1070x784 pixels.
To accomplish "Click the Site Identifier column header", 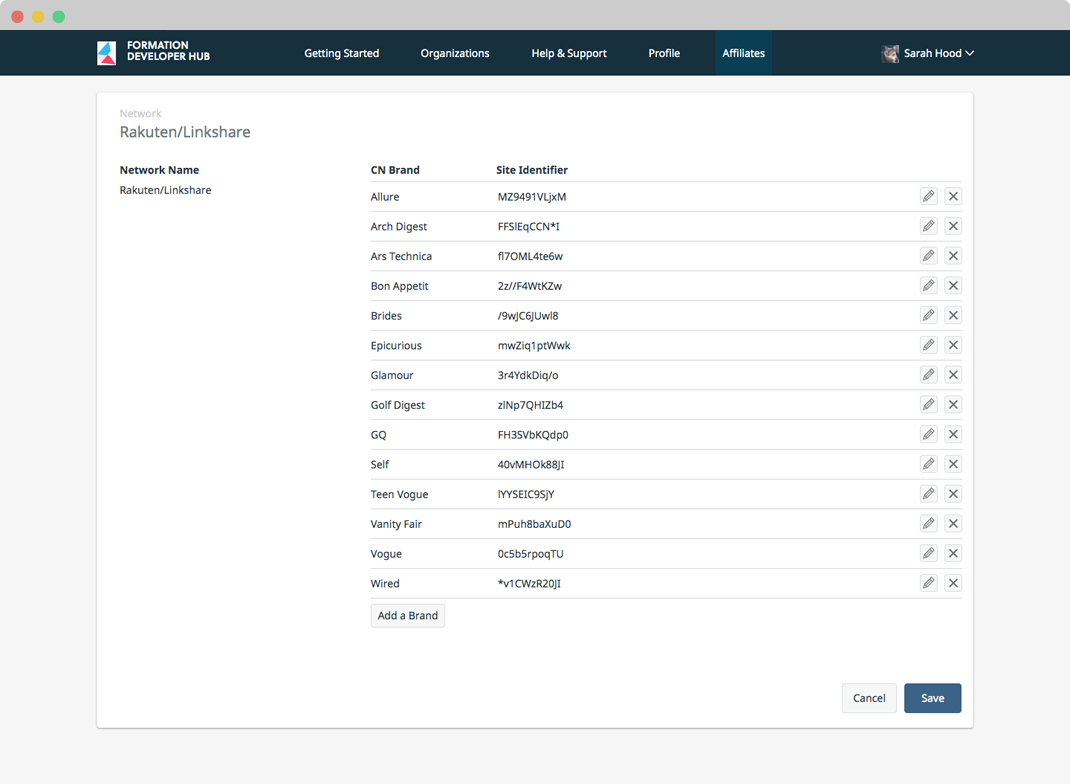I will coord(532,170).
